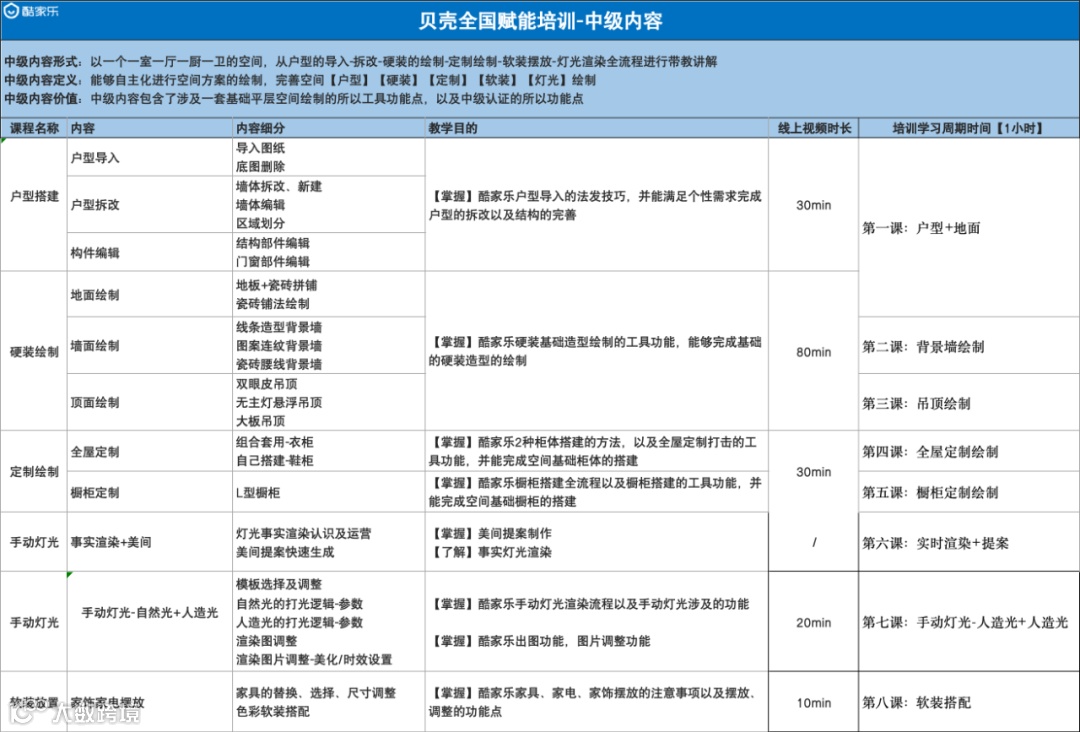Viewport: 1080px width, 732px height.
Task: Select the 硬装绘制 course cell
Action: pyautogui.click(x=34, y=352)
